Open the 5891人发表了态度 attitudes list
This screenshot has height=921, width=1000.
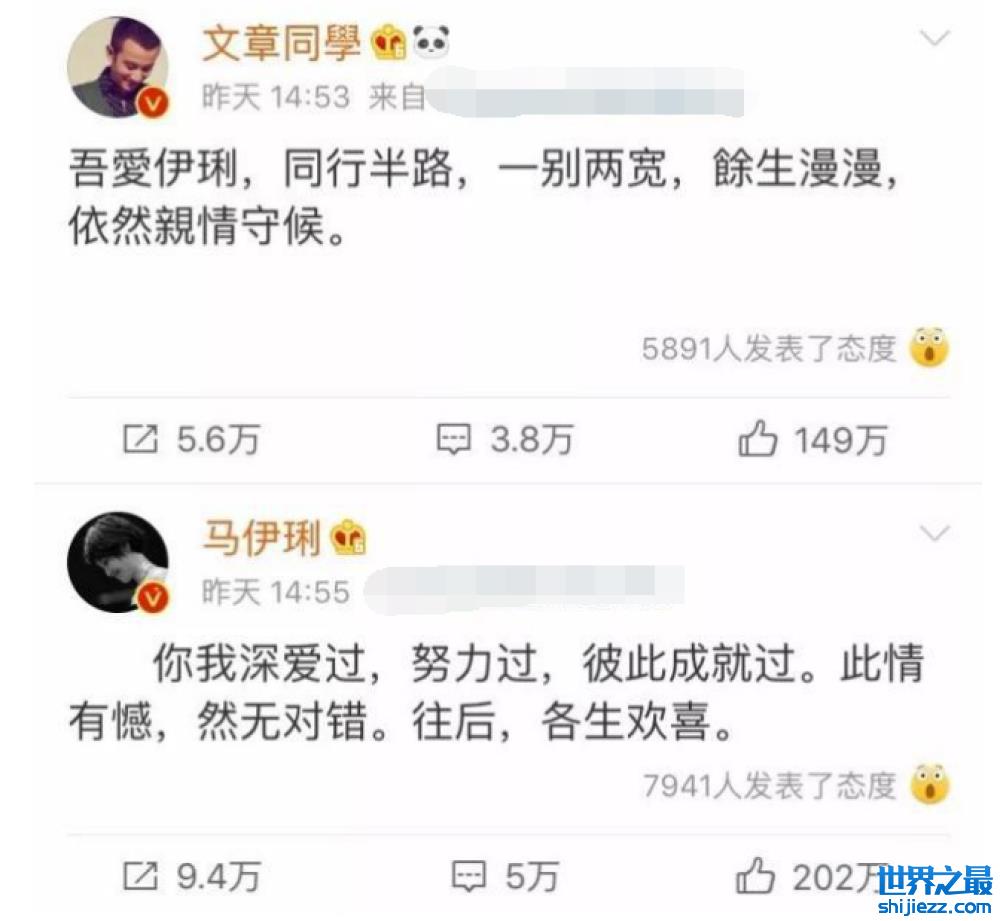tap(769, 349)
